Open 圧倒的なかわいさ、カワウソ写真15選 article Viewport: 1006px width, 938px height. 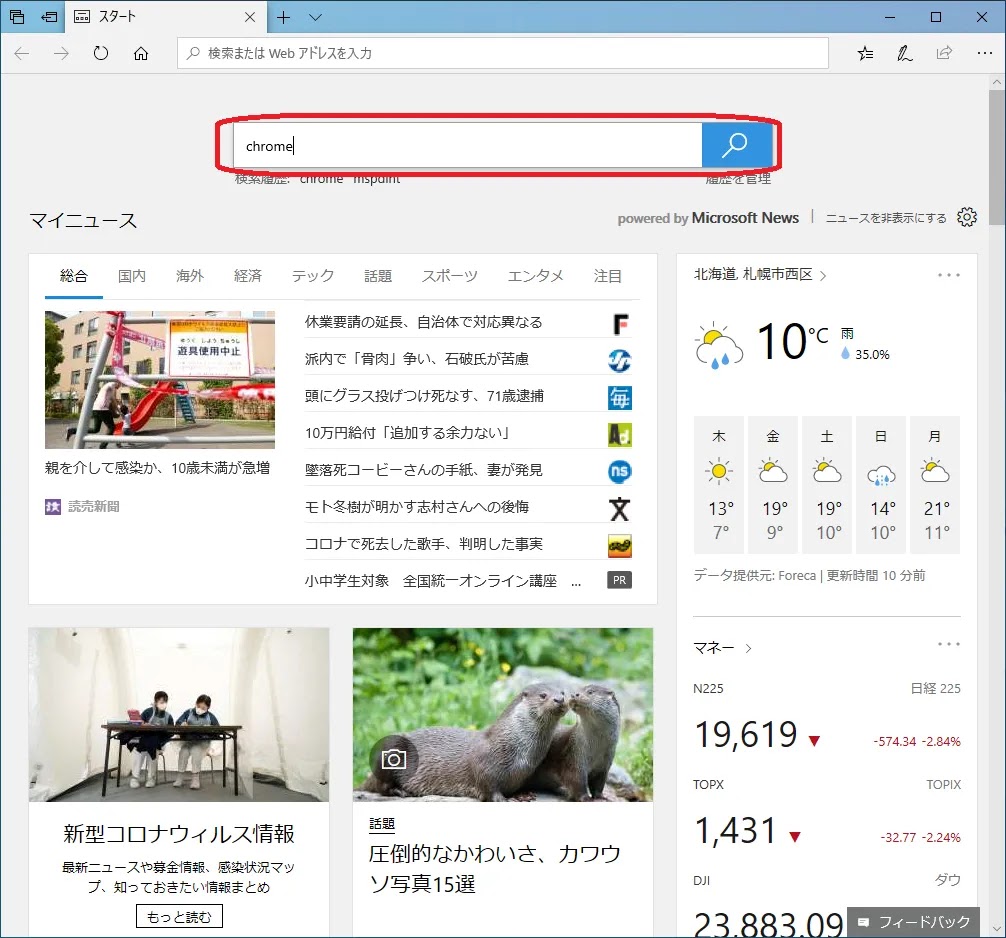(x=494, y=869)
